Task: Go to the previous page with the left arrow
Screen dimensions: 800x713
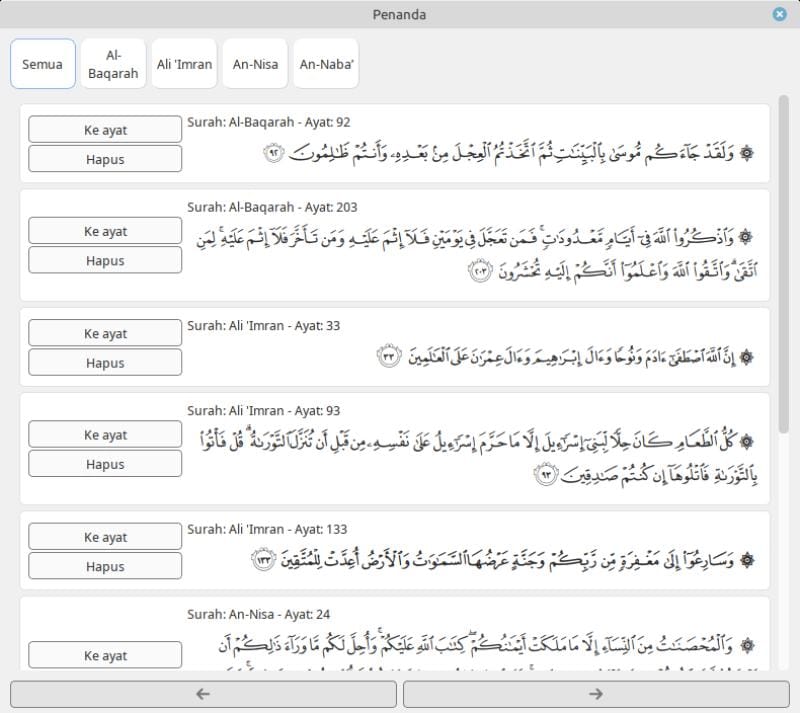Action: coord(203,694)
